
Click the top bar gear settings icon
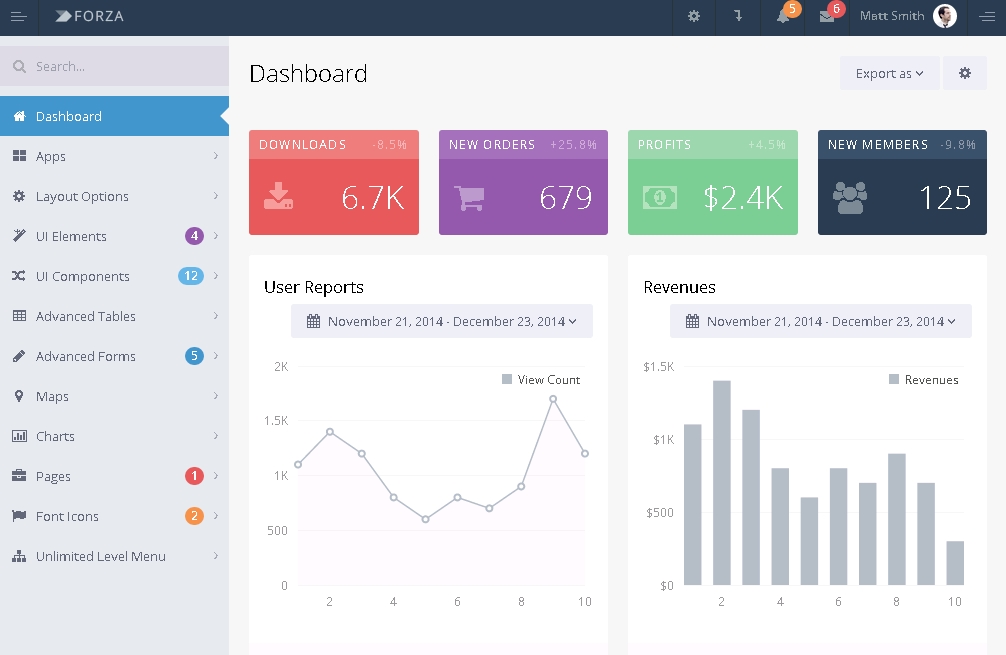point(694,16)
